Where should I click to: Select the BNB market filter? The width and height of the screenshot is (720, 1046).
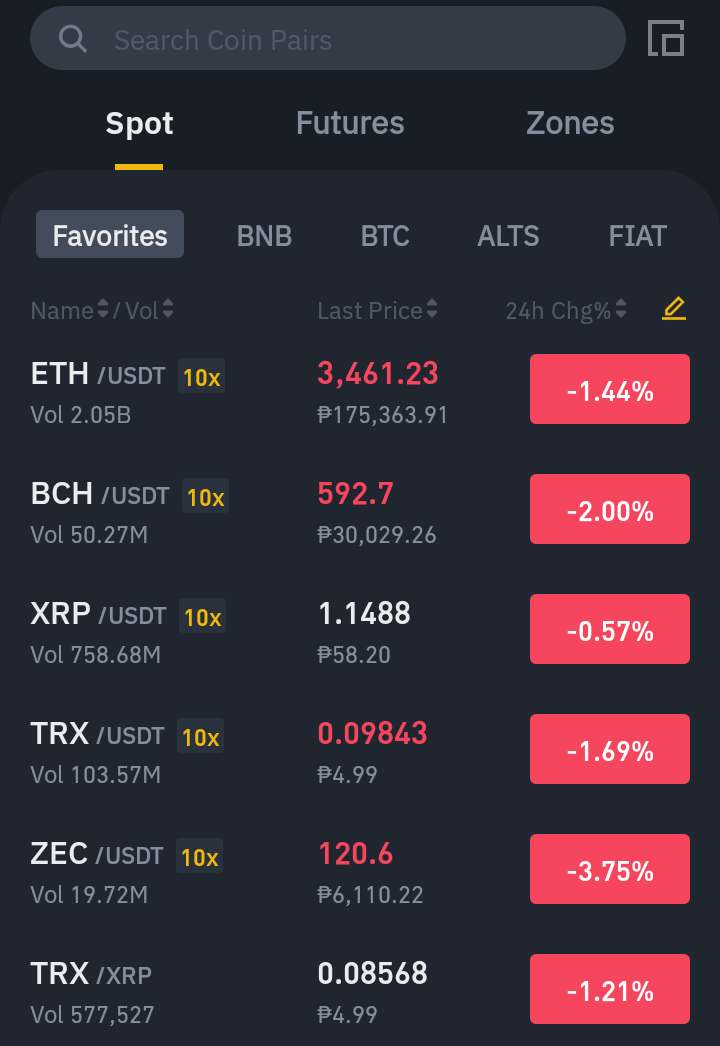click(264, 235)
